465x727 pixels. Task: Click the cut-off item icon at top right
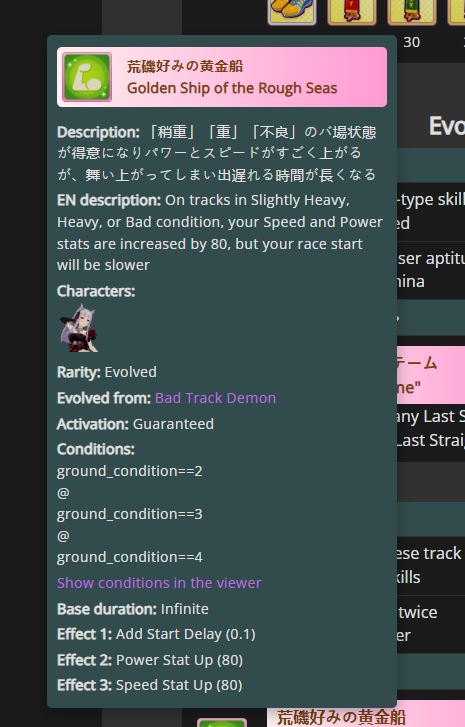click(457, 12)
